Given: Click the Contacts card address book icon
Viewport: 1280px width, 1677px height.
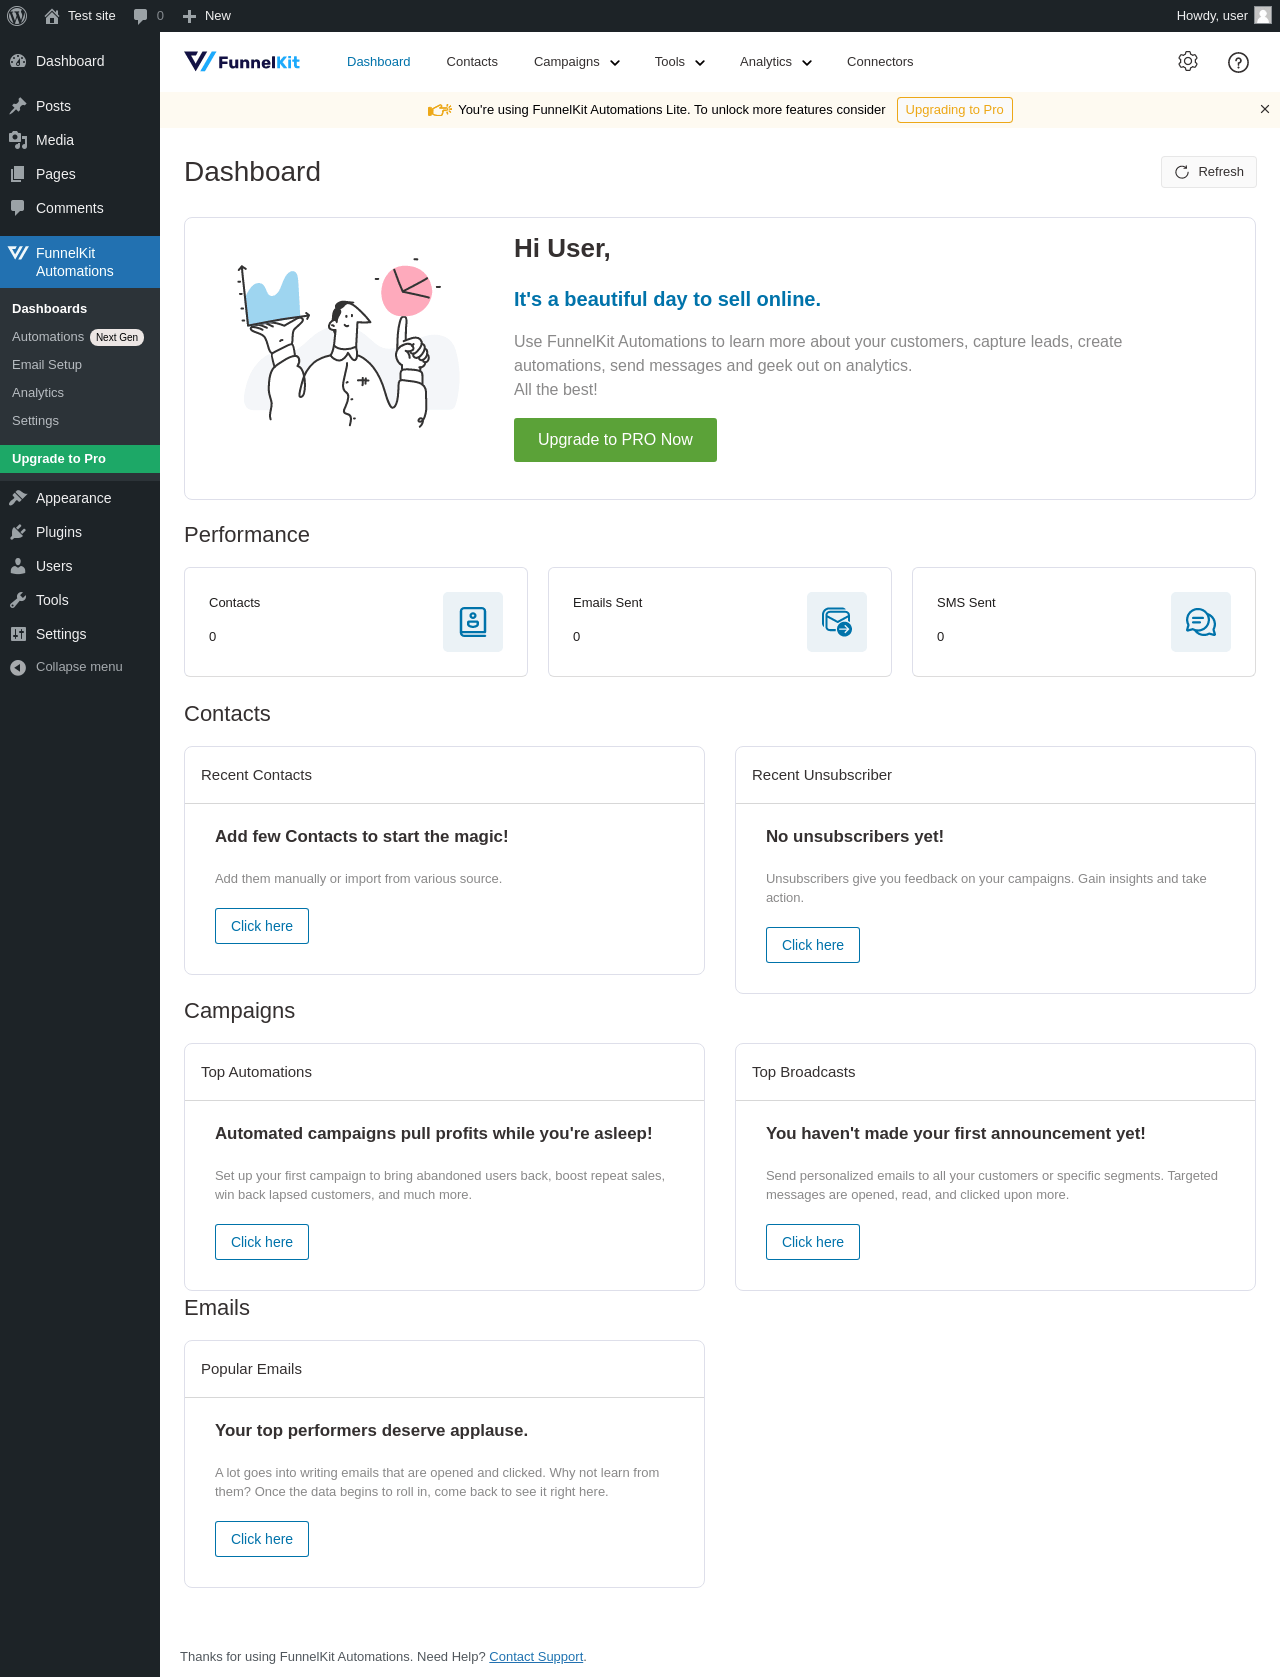Looking at the screenshot, I should 473,622.
